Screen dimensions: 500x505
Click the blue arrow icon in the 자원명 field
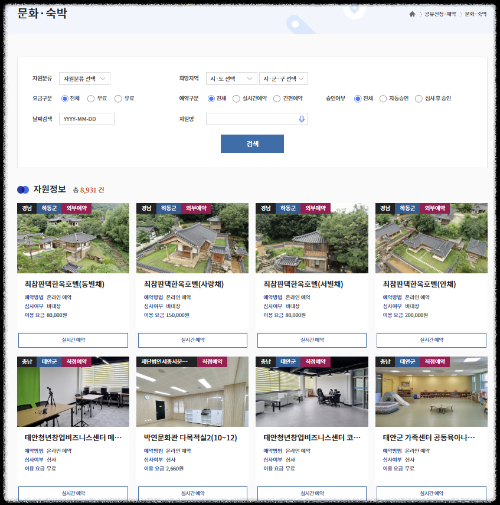(301, 119)
